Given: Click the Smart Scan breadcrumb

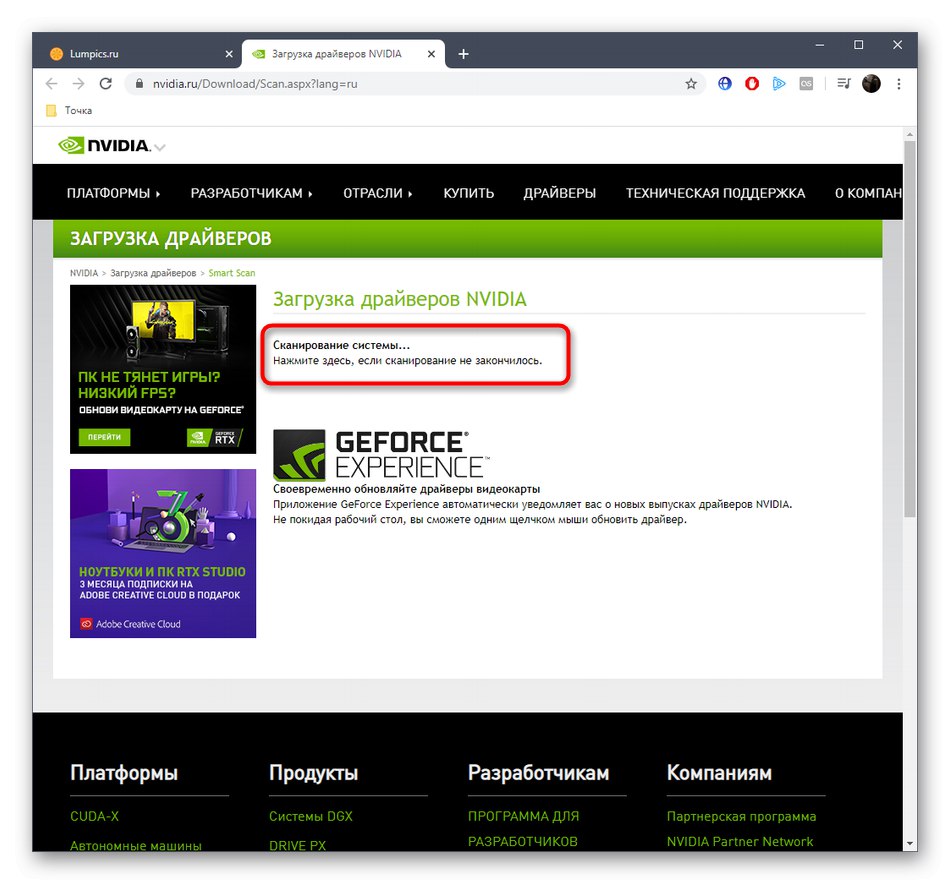Looking at the screenshot, I should [231, 273].
